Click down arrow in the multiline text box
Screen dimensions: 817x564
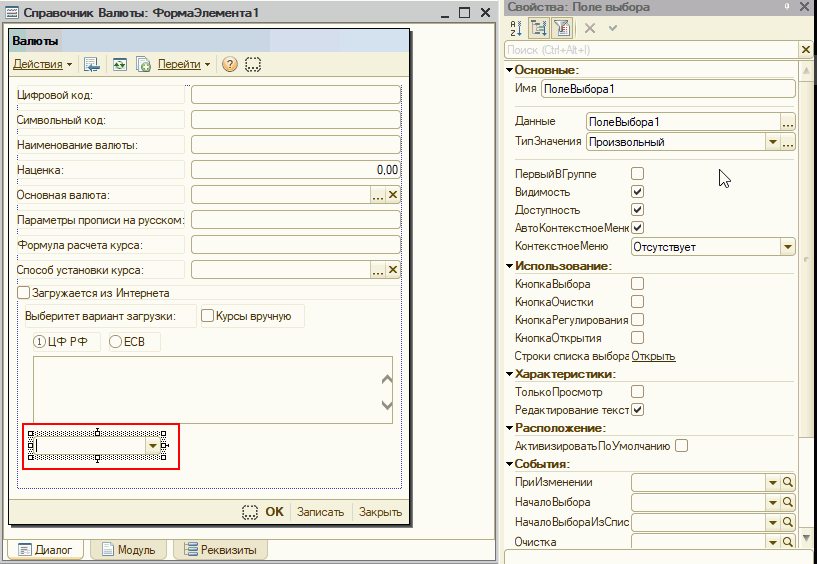tap(387, 404)
